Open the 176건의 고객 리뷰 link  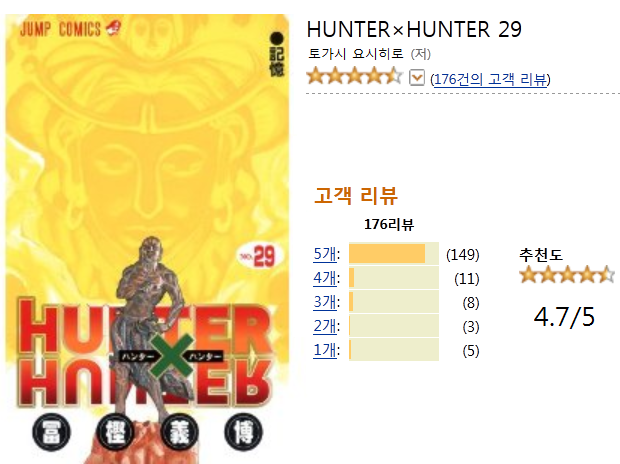(490, 79)
